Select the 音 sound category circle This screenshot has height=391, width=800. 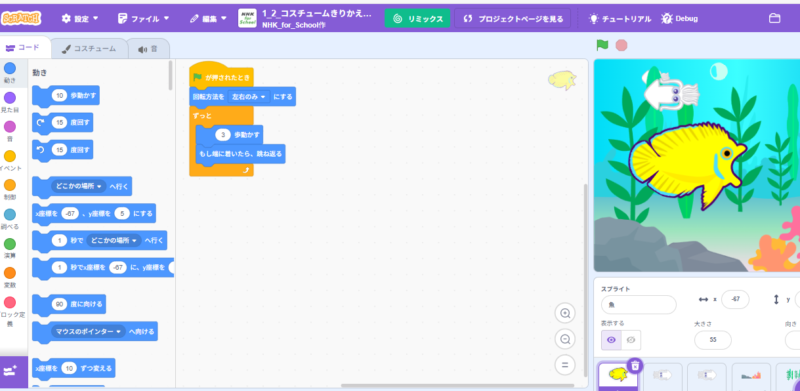click(x=10, y=126)
